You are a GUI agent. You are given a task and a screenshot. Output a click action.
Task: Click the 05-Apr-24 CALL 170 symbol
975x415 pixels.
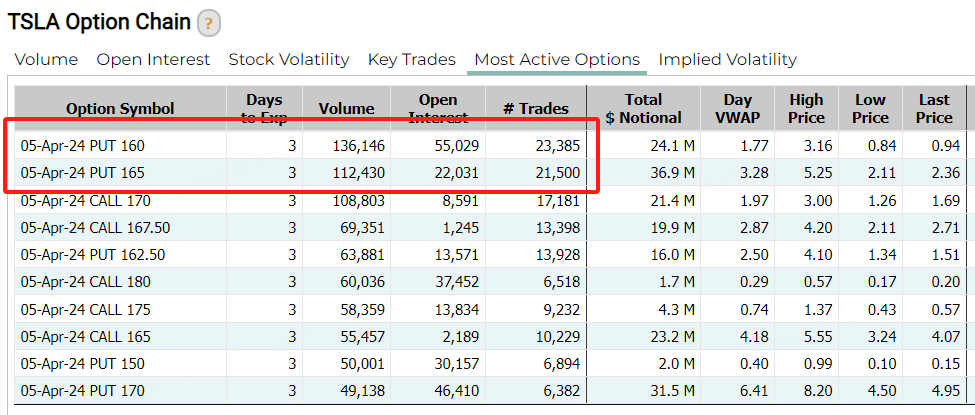[x=86, y=201]
